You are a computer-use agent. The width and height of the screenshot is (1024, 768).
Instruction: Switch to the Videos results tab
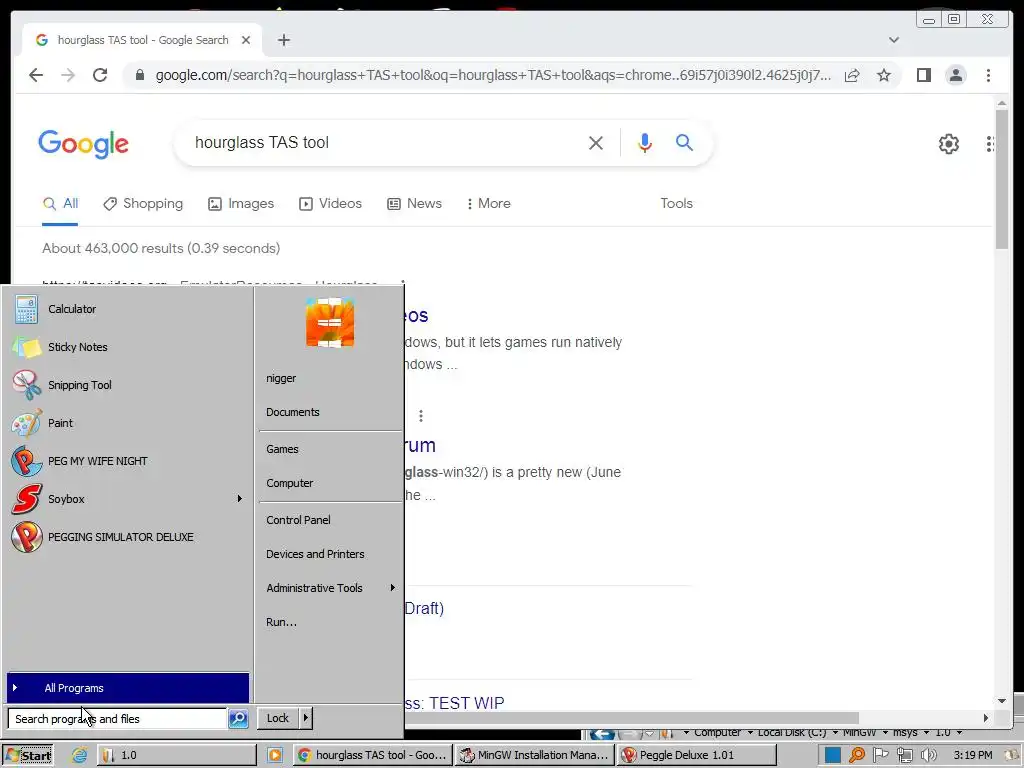330,203
